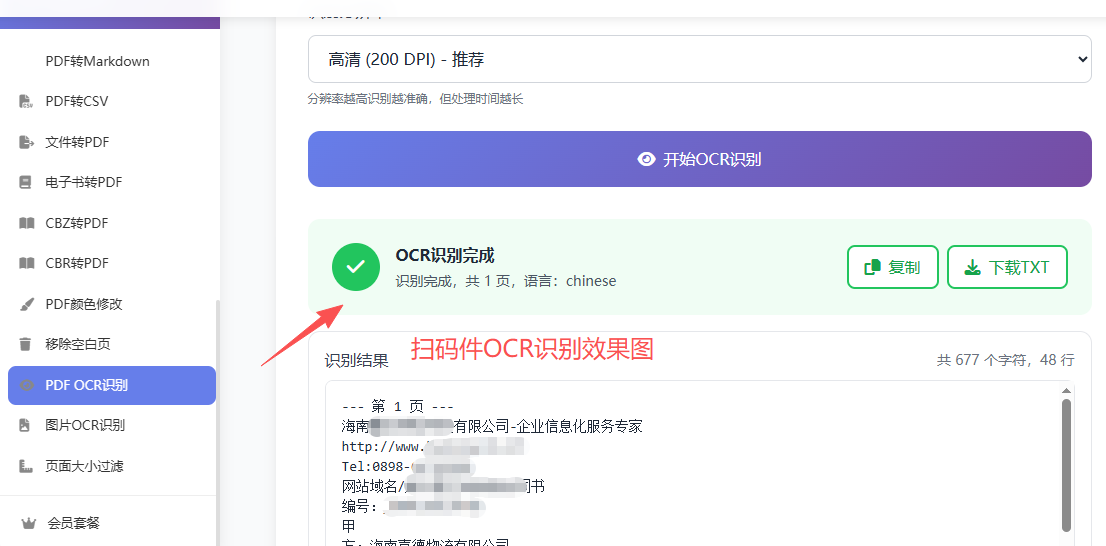This screenshot has height=546, width=1106.
Task: Click the 开始OCR识别 button
Action: [x=700, y=159]
